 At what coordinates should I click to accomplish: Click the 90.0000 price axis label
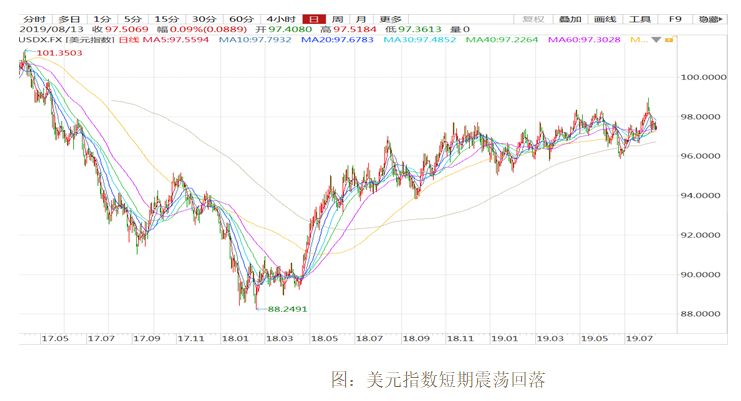coord(700,274)
